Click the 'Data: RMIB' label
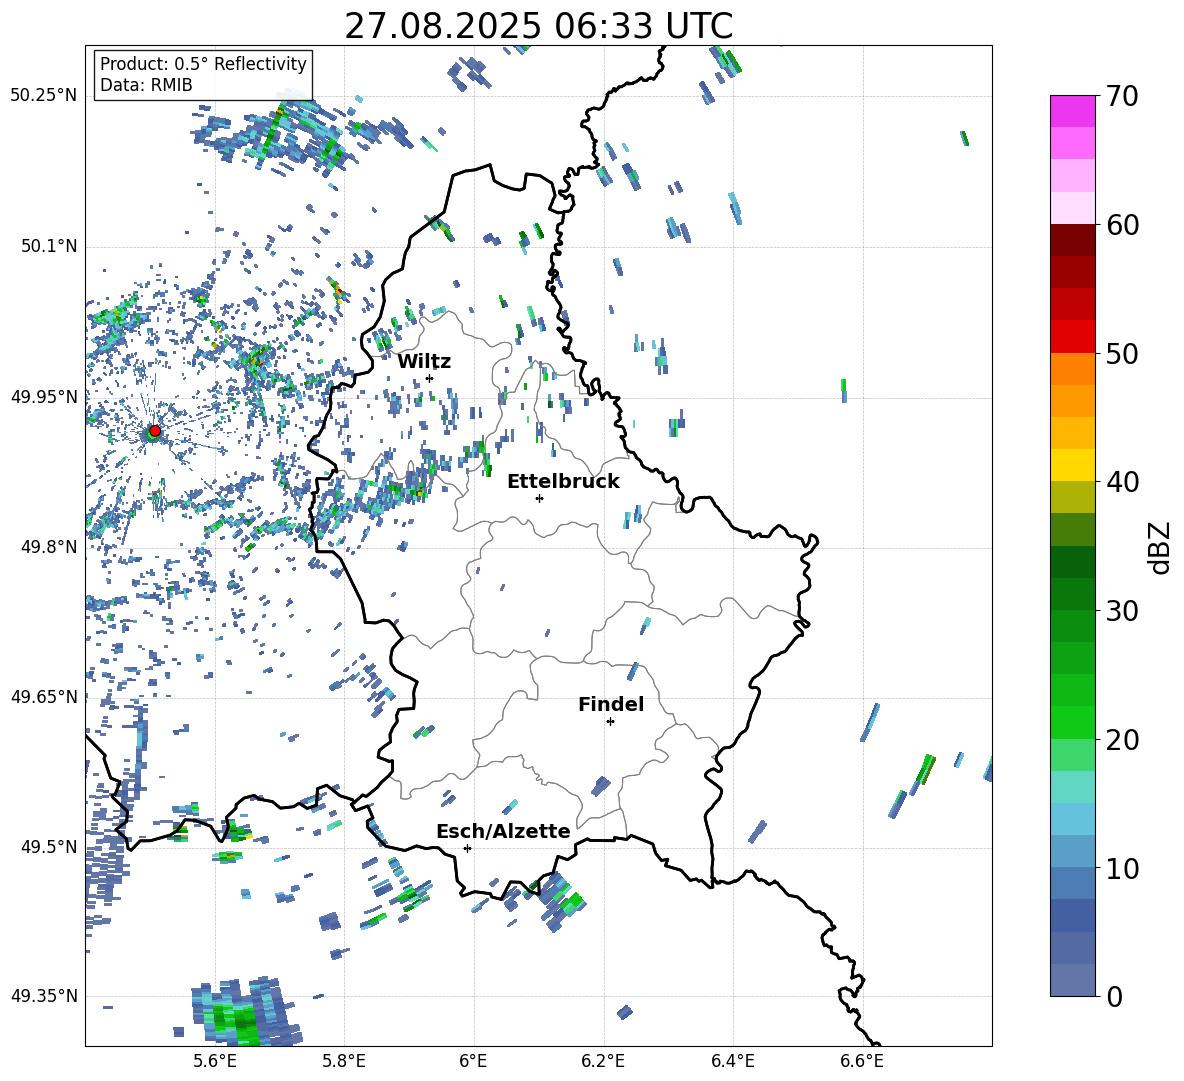 pyautogui.click(x=146, y=85)
